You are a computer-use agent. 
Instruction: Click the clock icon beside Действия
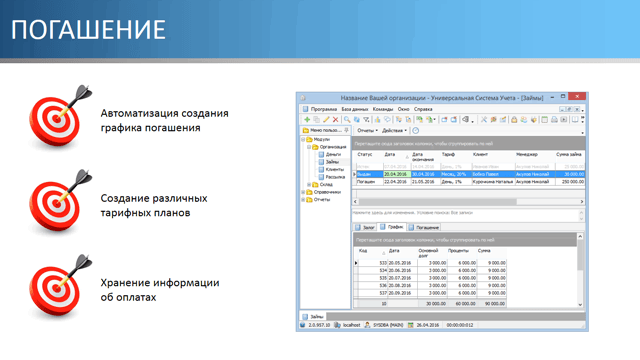coord(416,131)
